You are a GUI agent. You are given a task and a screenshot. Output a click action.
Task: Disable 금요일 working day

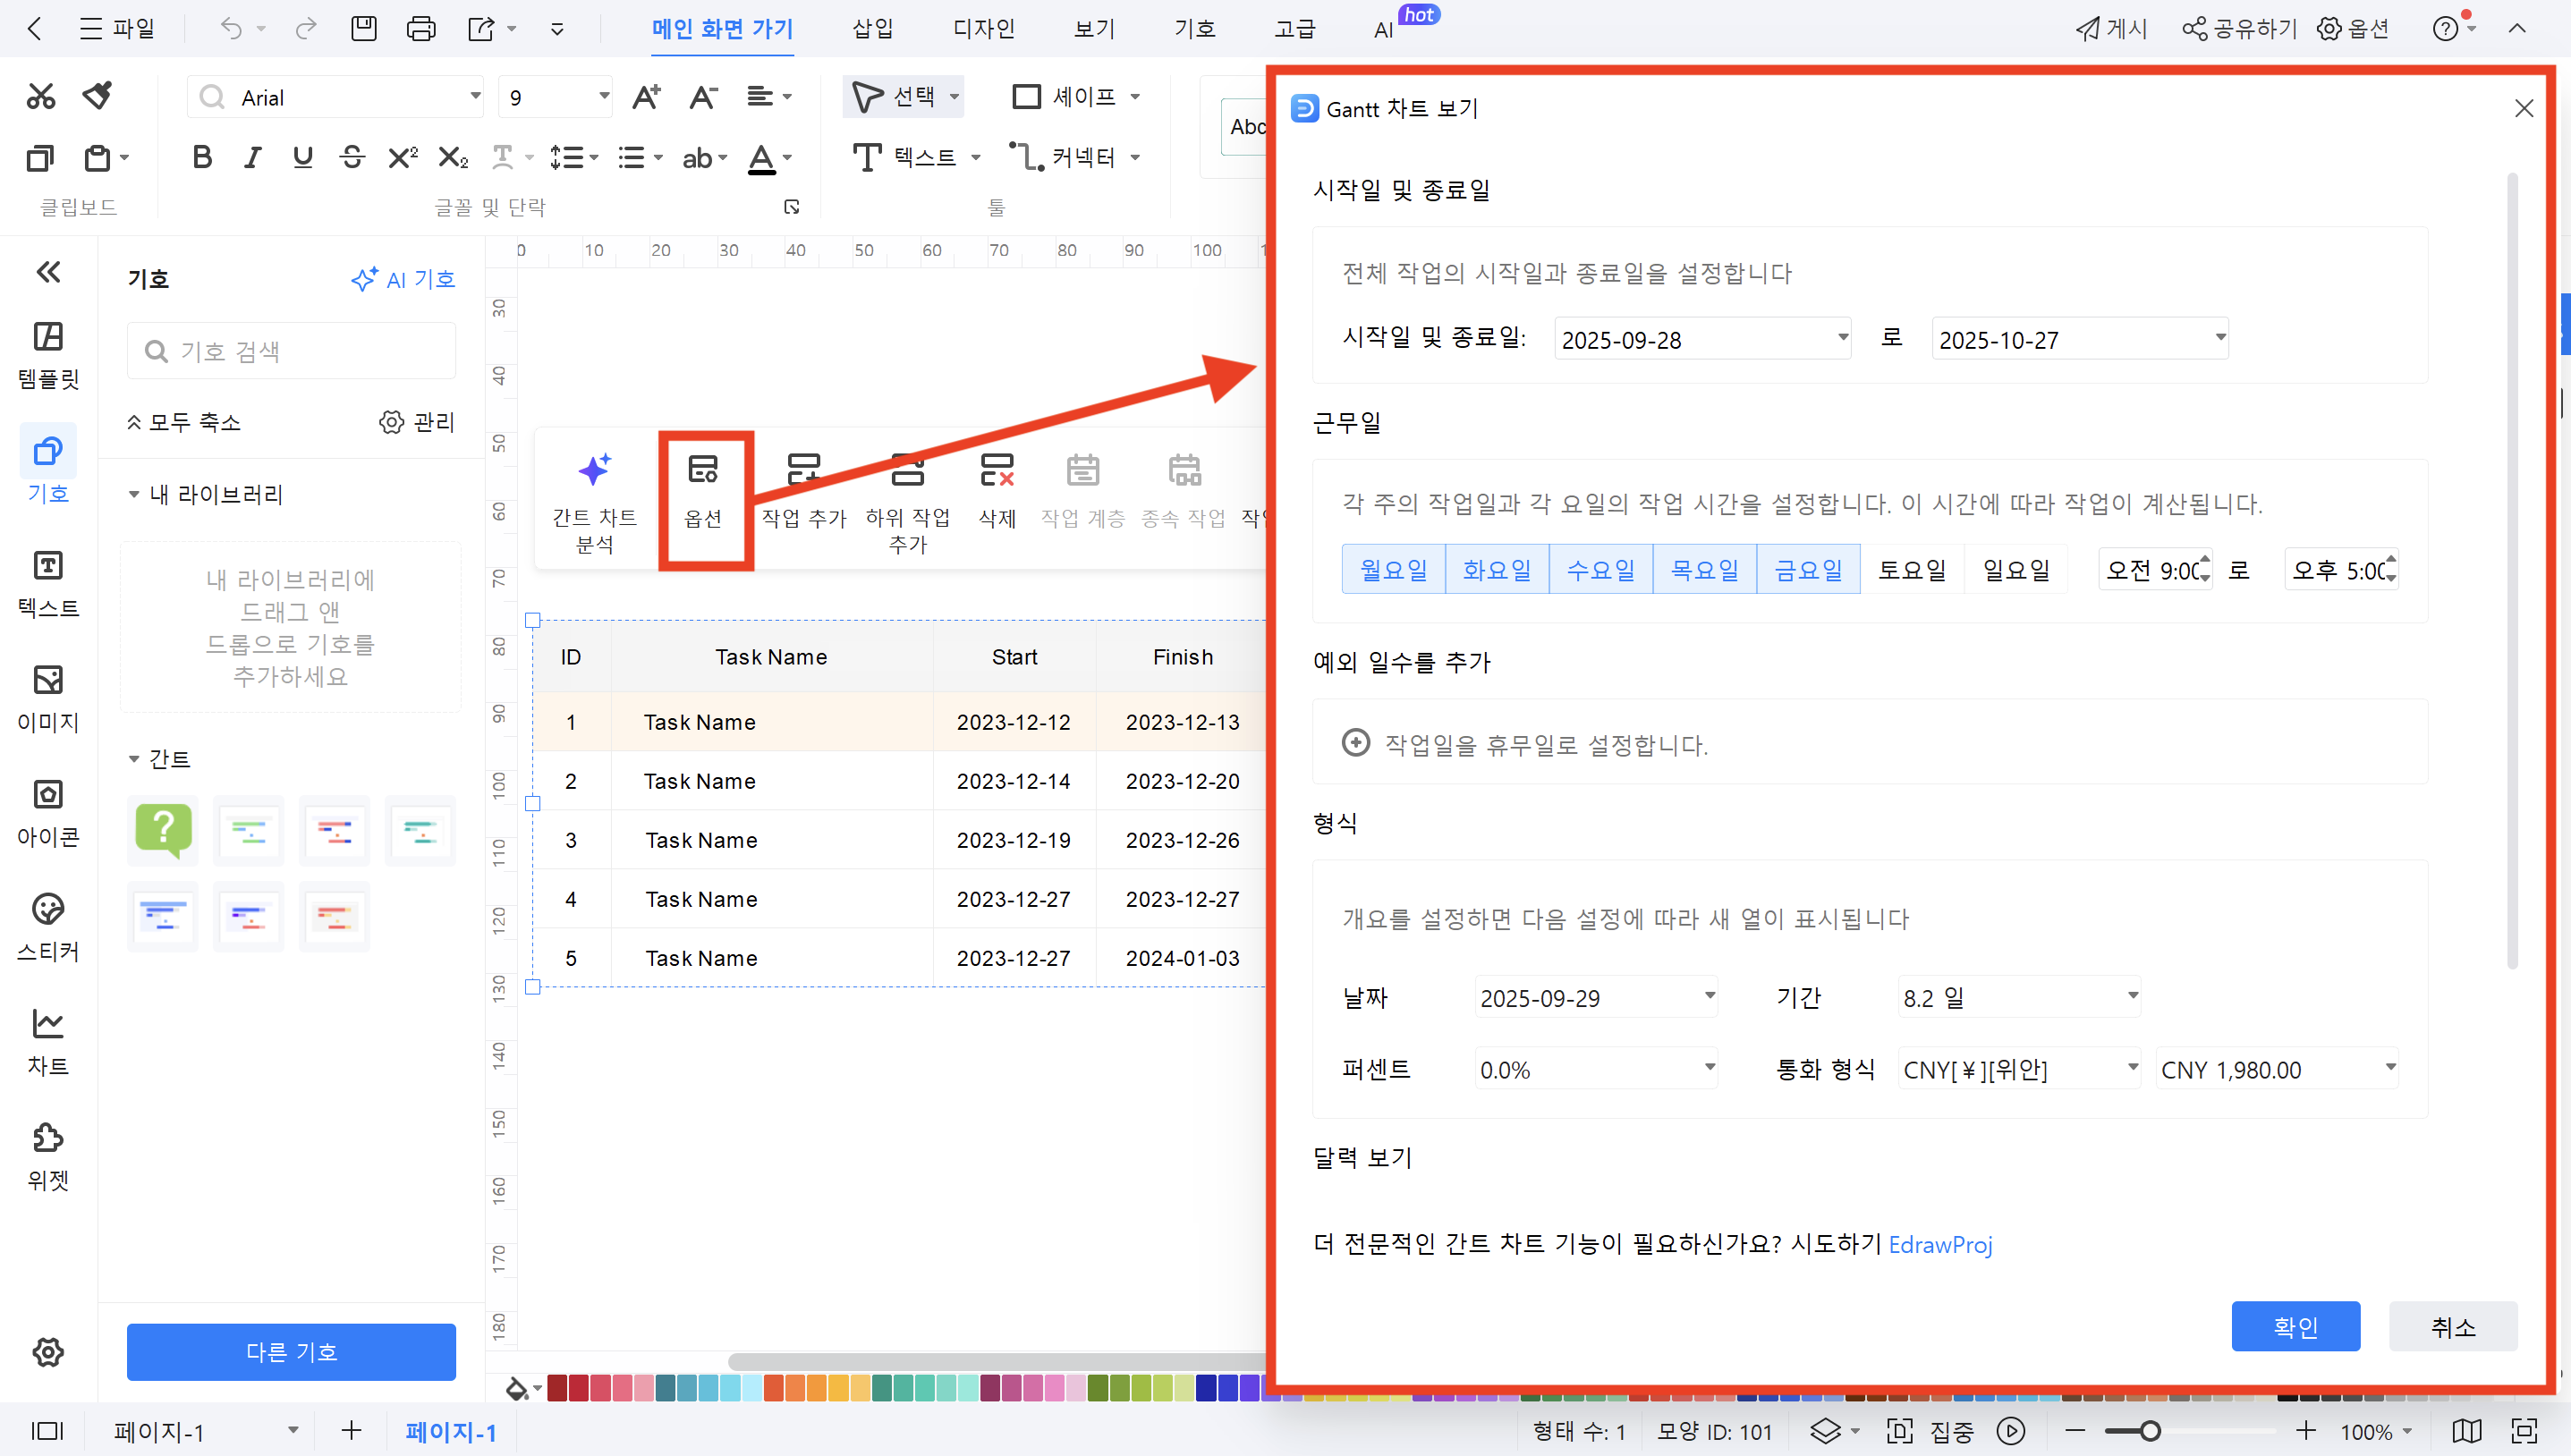[1808, 568]
